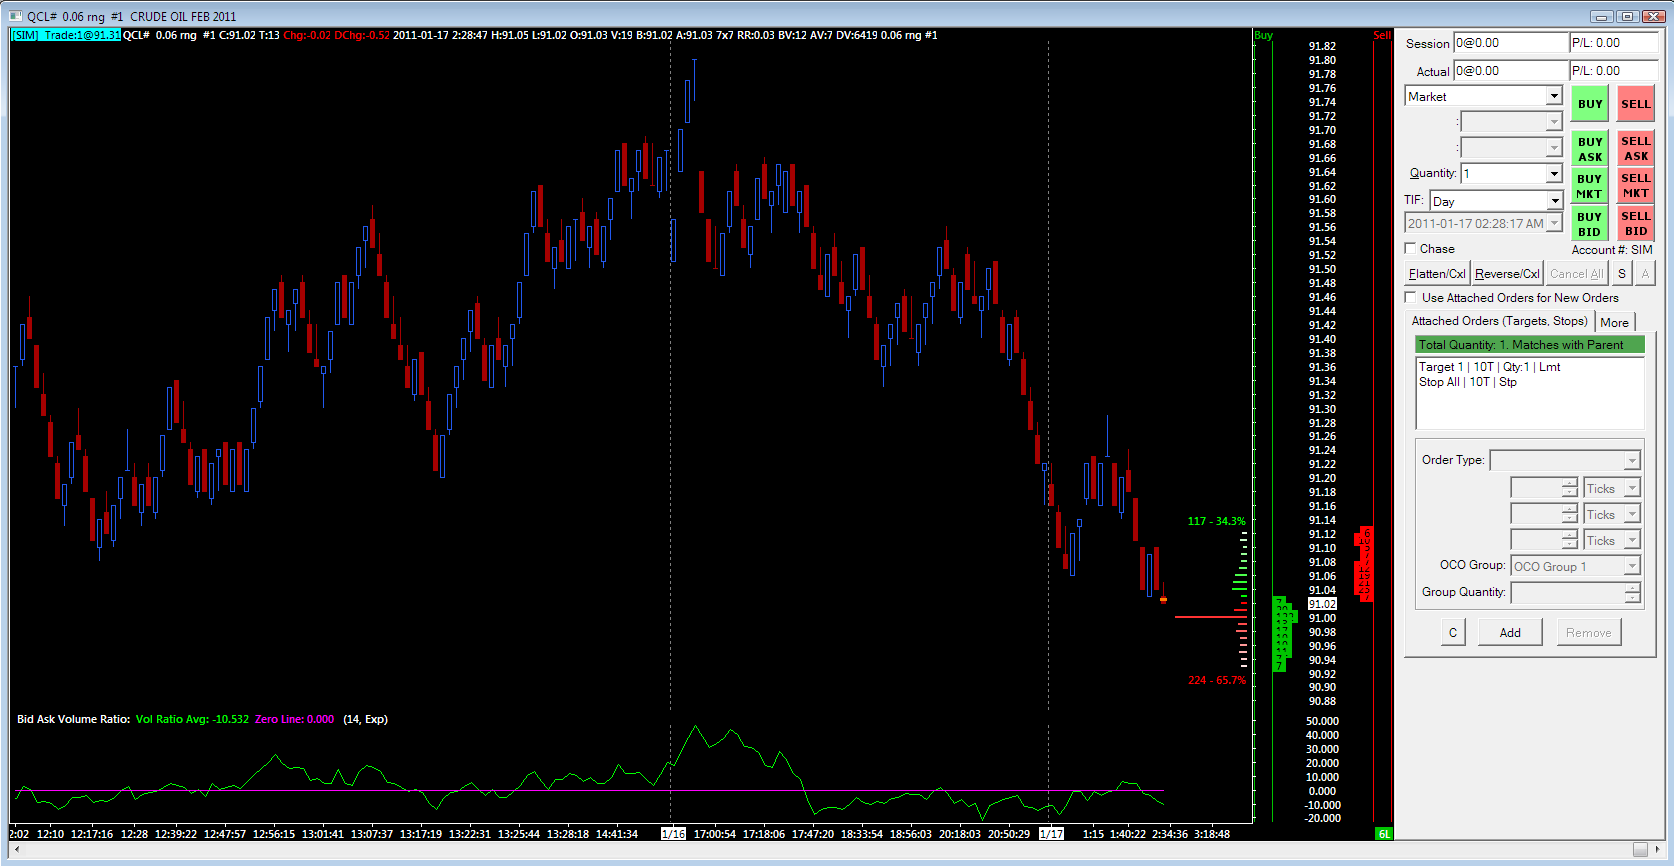This screenshot has width=1674, height=866.
Task: Switch to the Attached Orders (Targets, Stops) tab
Action: (x=1499, y=321)
